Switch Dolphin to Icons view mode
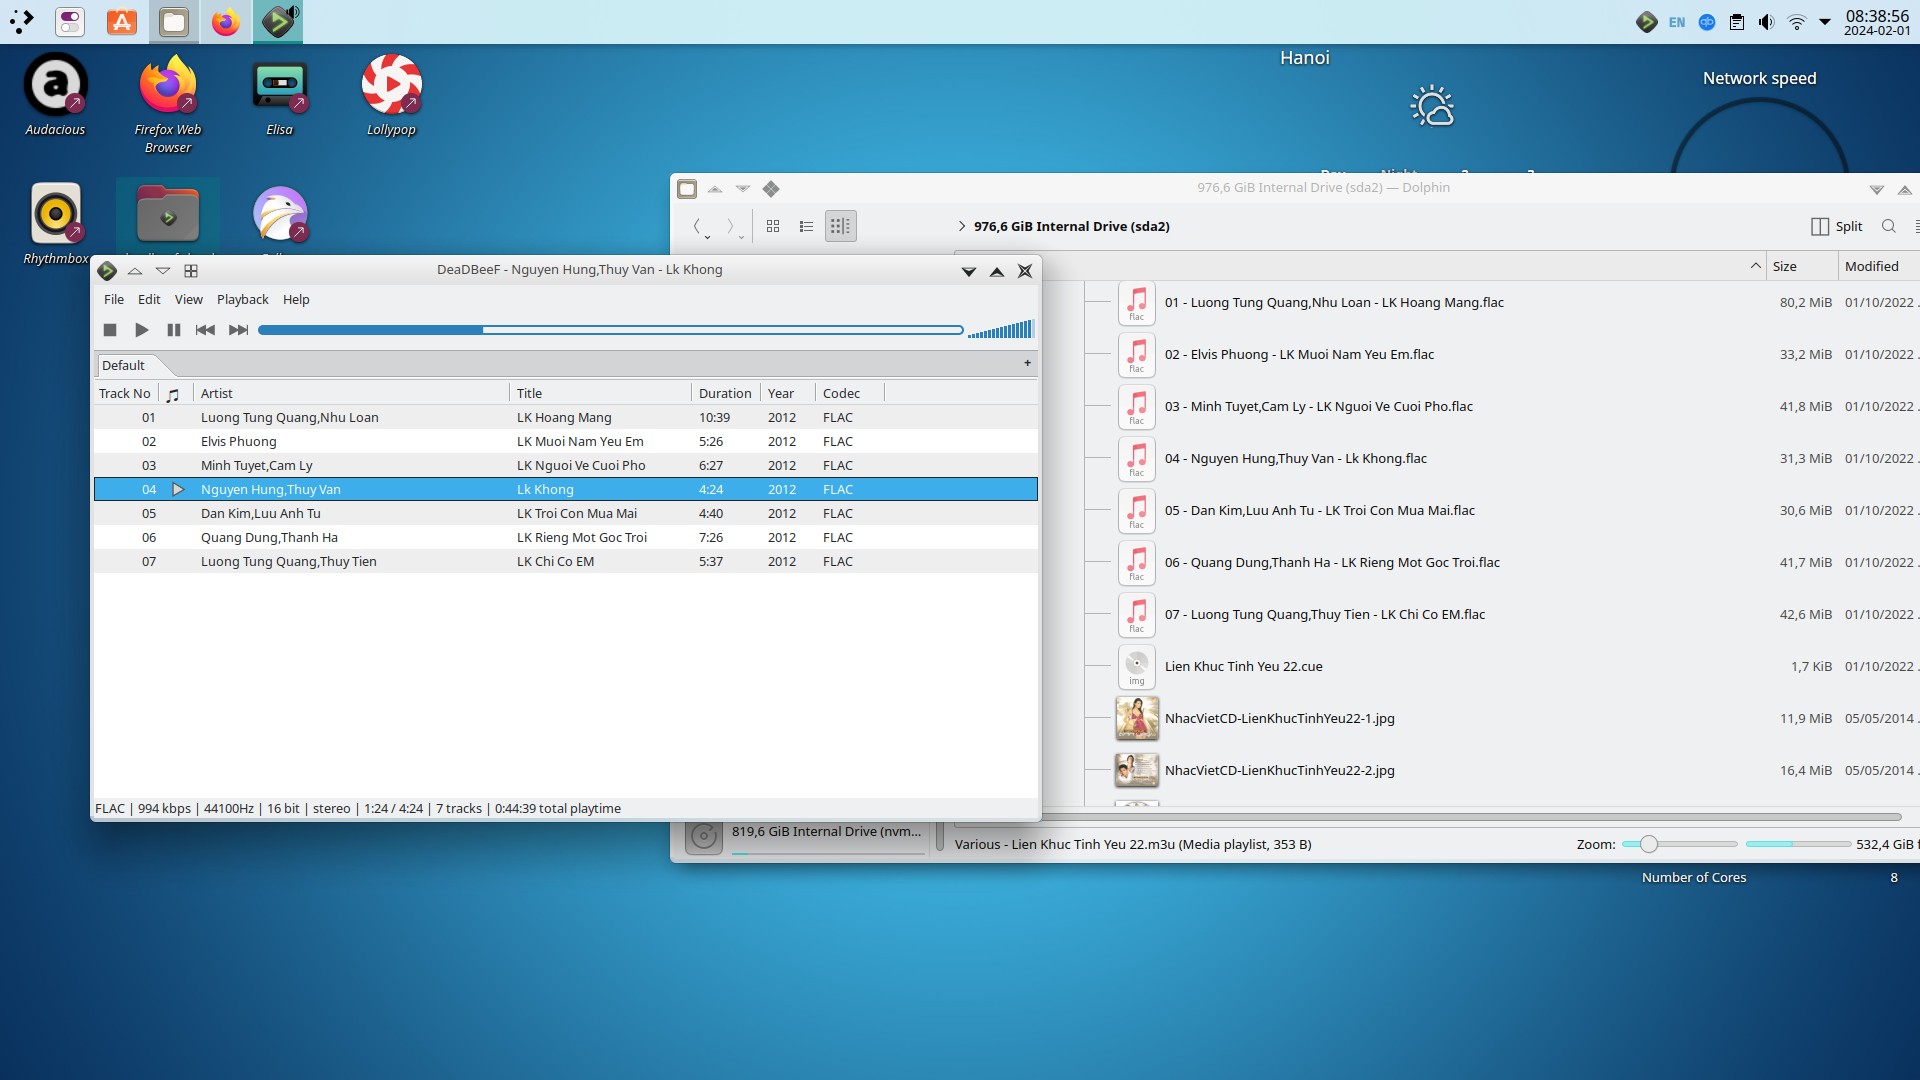 click(x=773, y=226)
